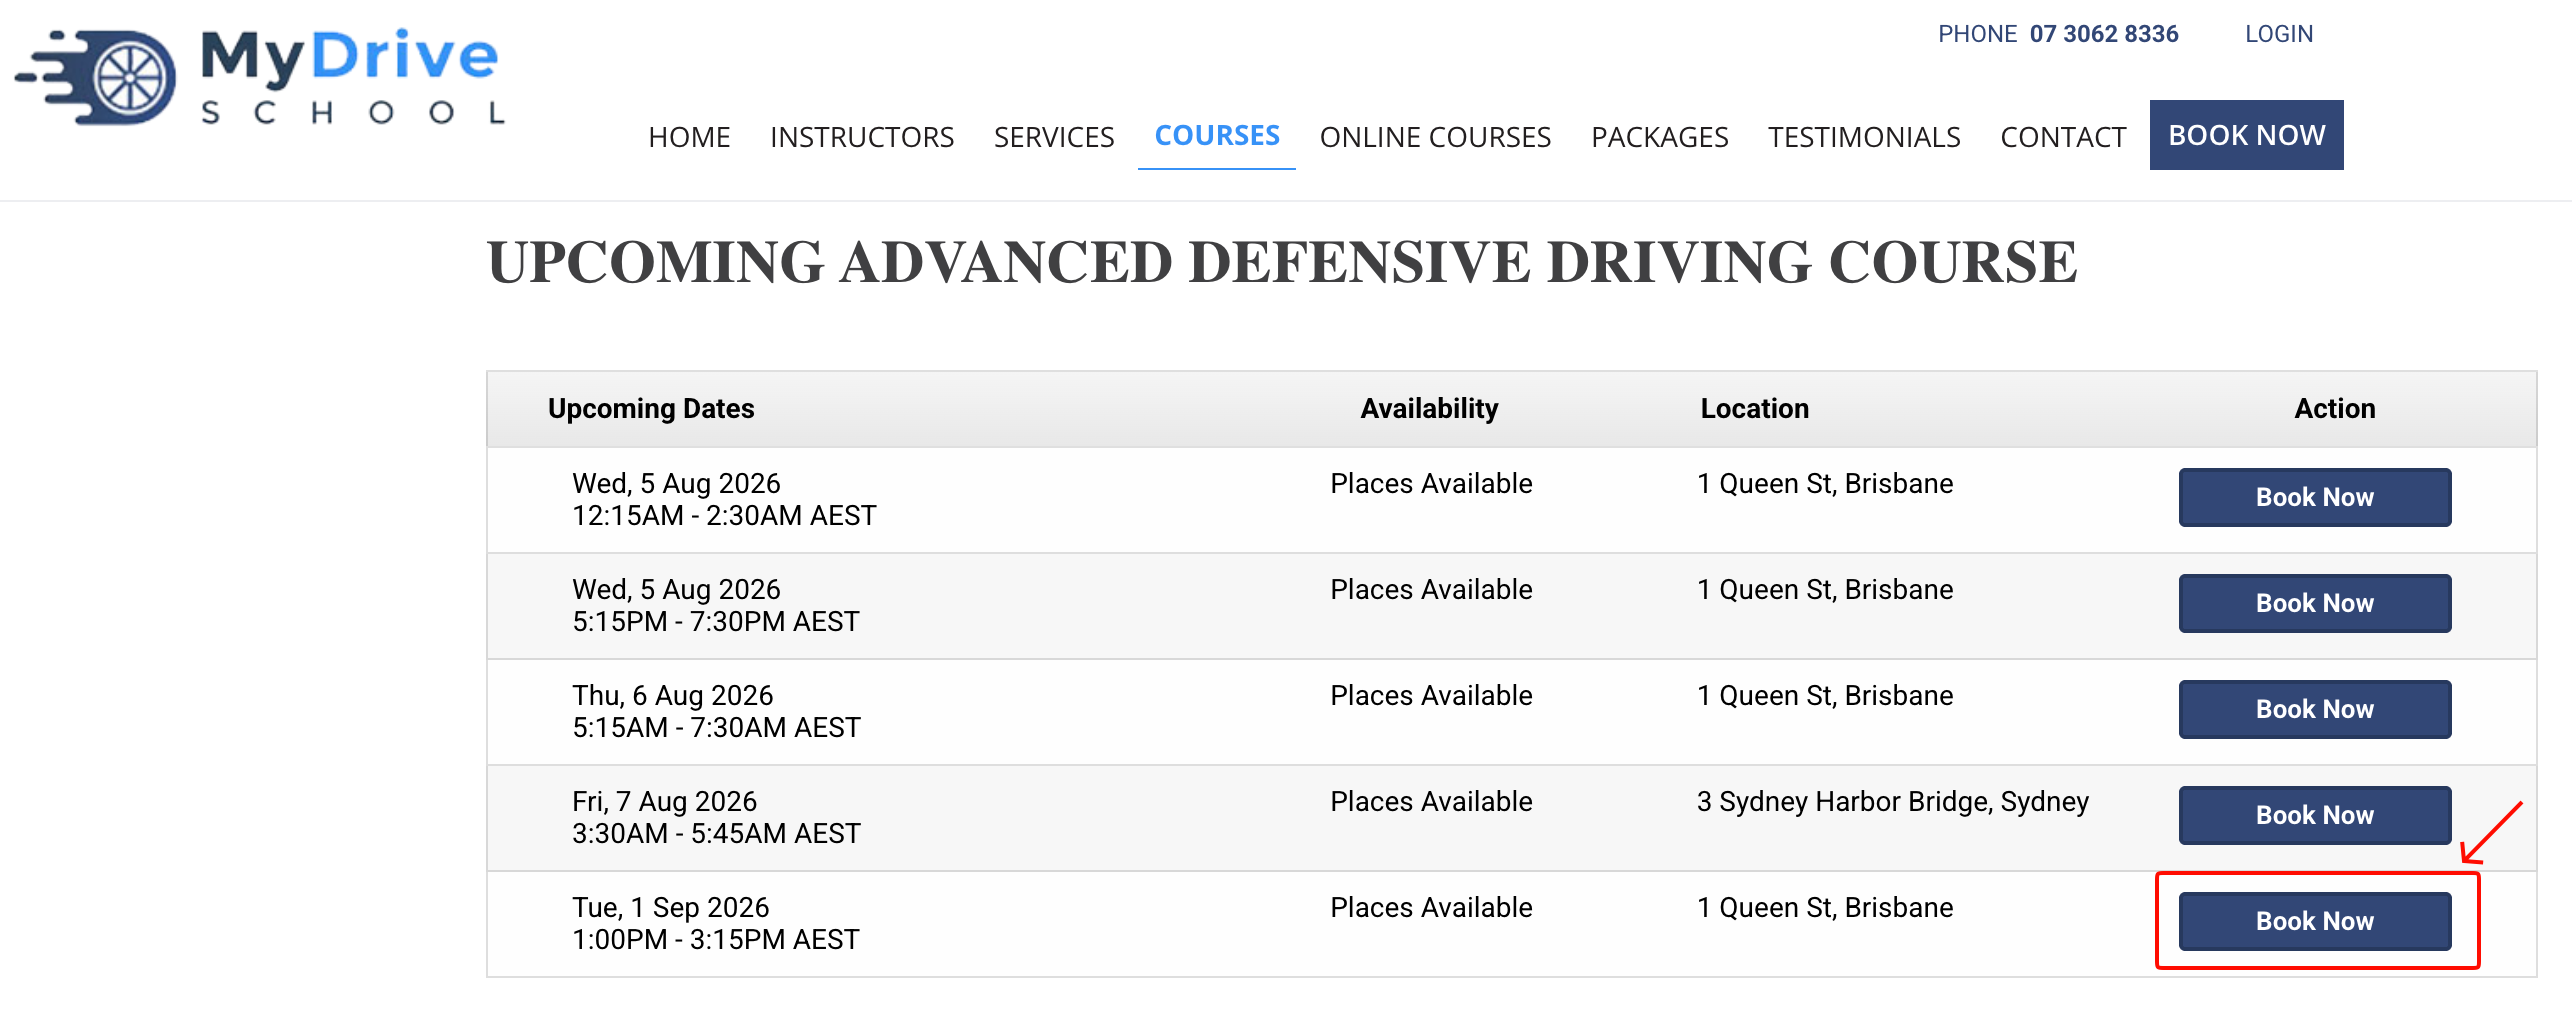Click the Upcoming Dates column header

[651, 409]
